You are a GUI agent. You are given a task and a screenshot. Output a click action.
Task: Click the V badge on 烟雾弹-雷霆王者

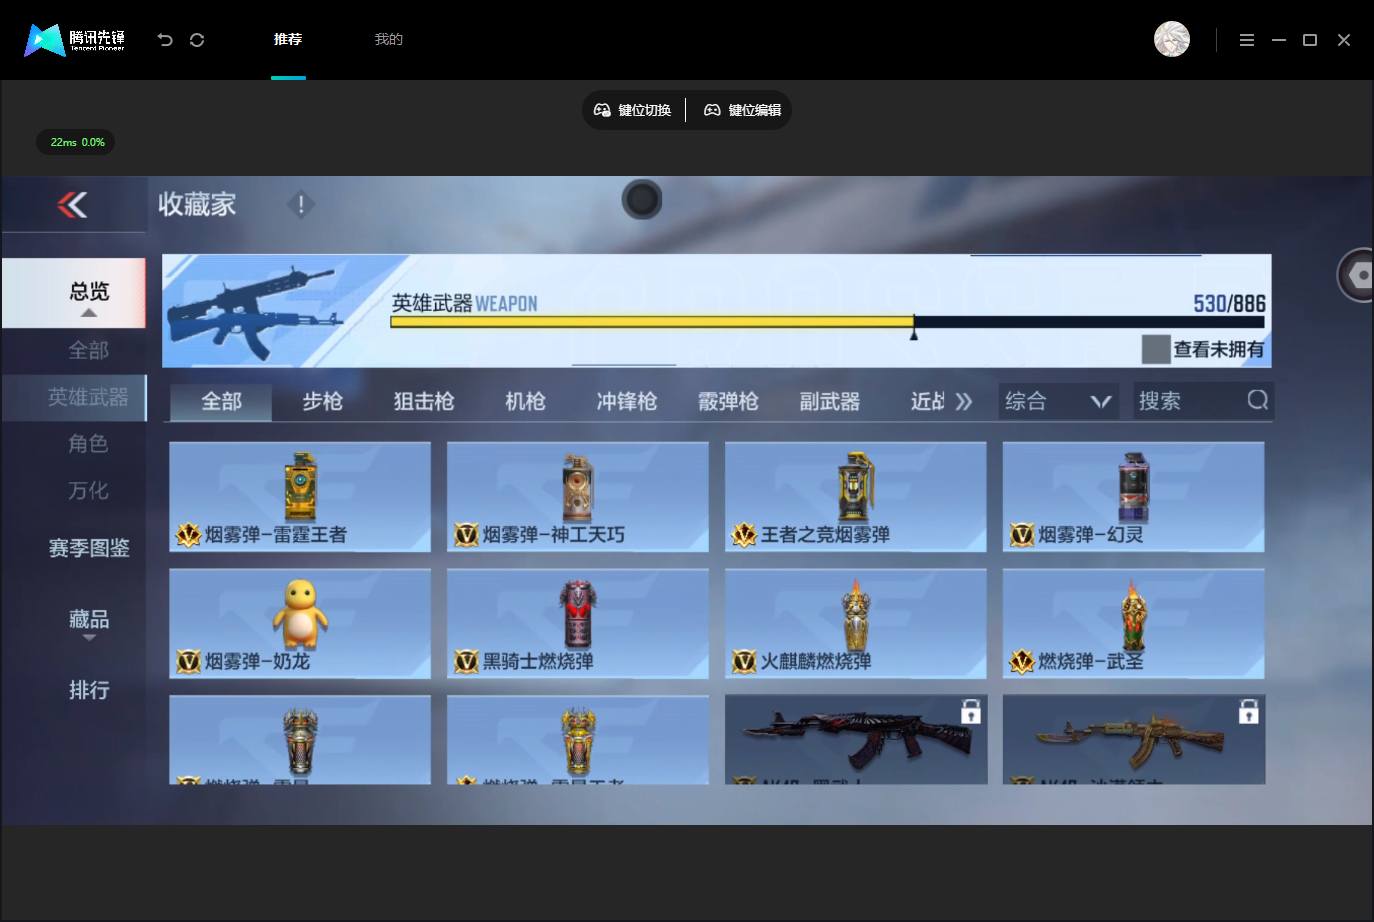coord(188,535)
